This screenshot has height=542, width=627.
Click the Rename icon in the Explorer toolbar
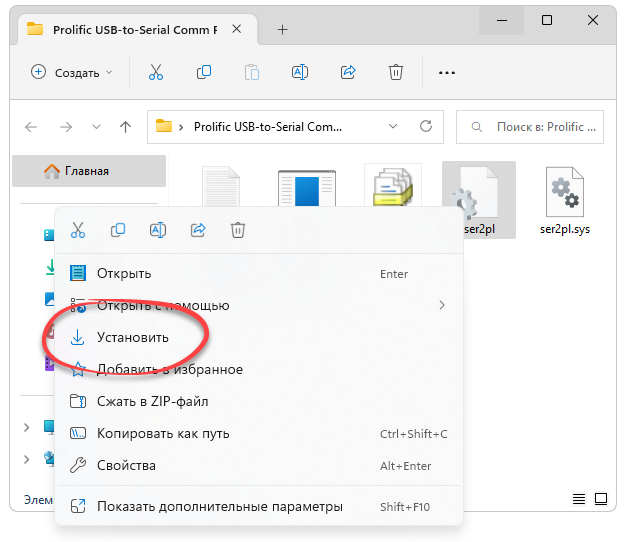pos(300,72)
